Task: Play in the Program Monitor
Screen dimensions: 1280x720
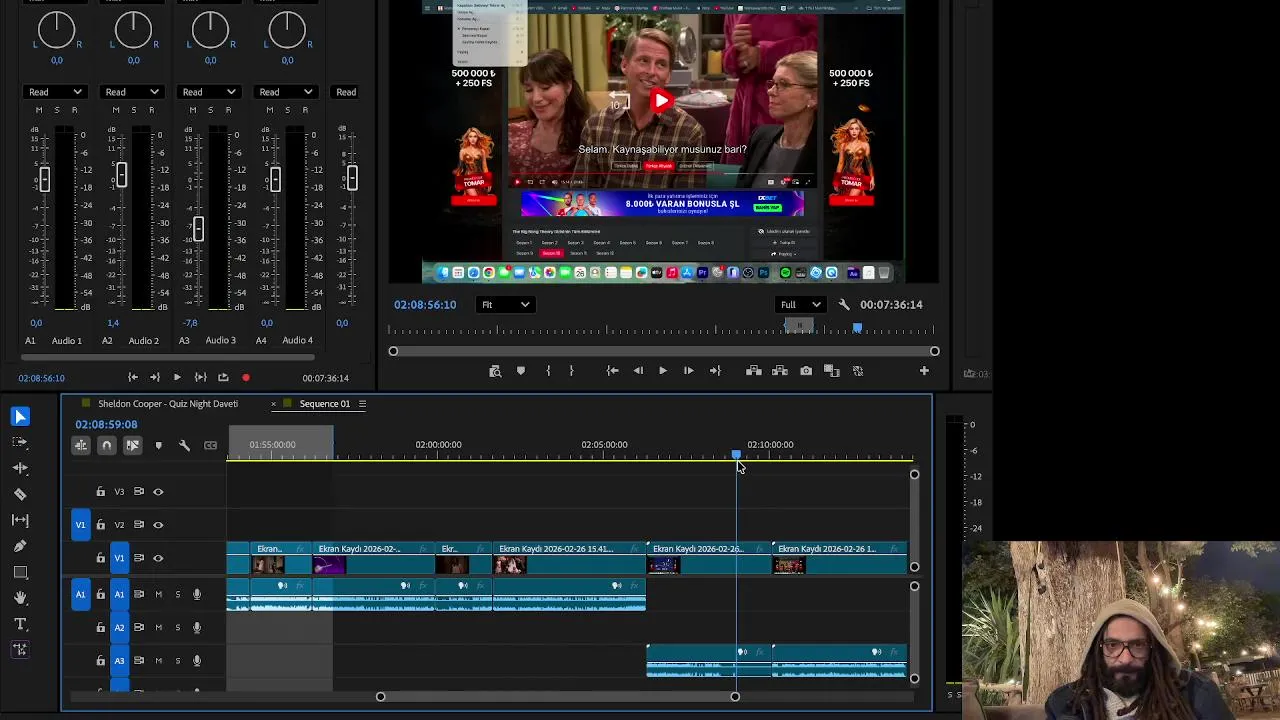Action: coord(662,371)
